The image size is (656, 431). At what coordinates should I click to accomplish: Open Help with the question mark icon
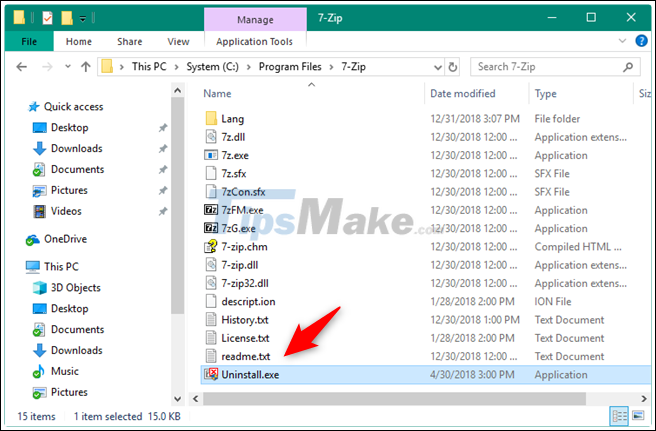641,41
